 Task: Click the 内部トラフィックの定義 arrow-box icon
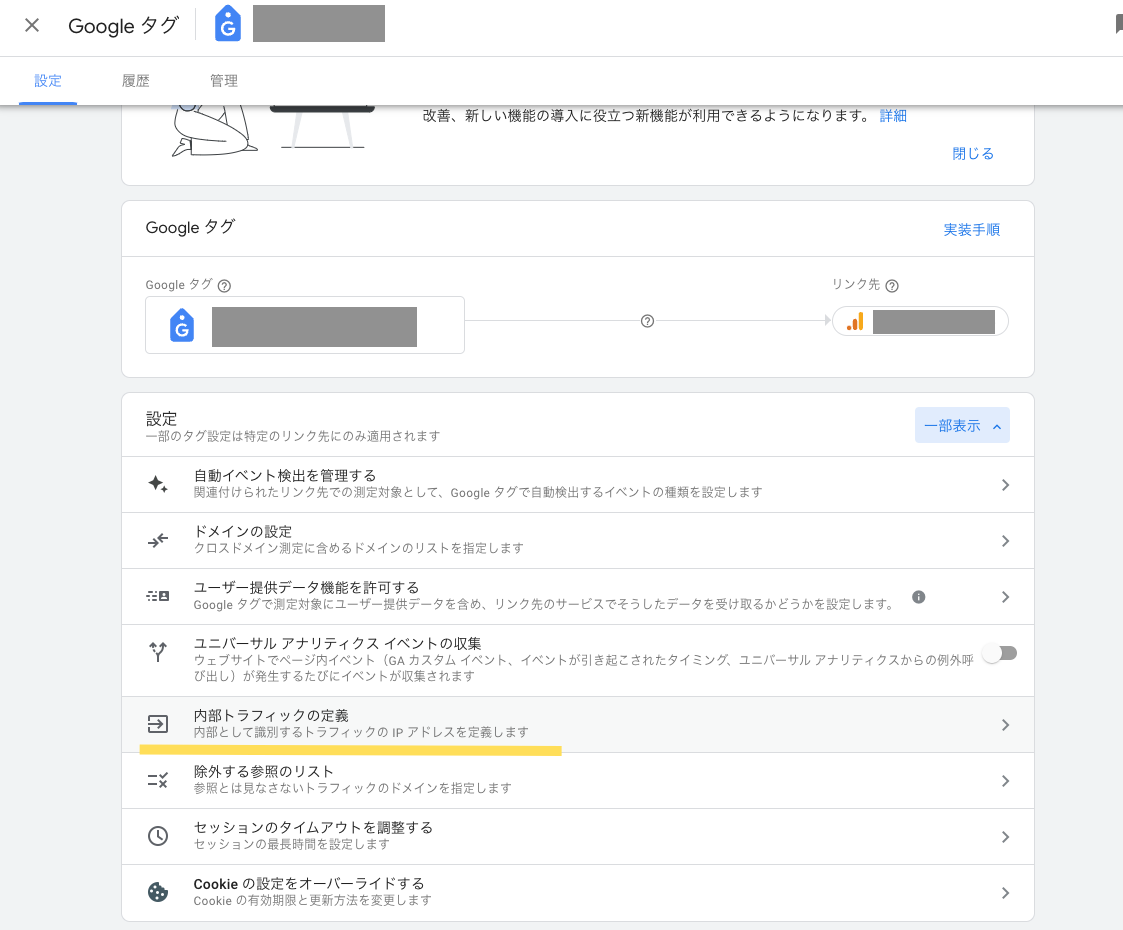(x=158, y=724)
